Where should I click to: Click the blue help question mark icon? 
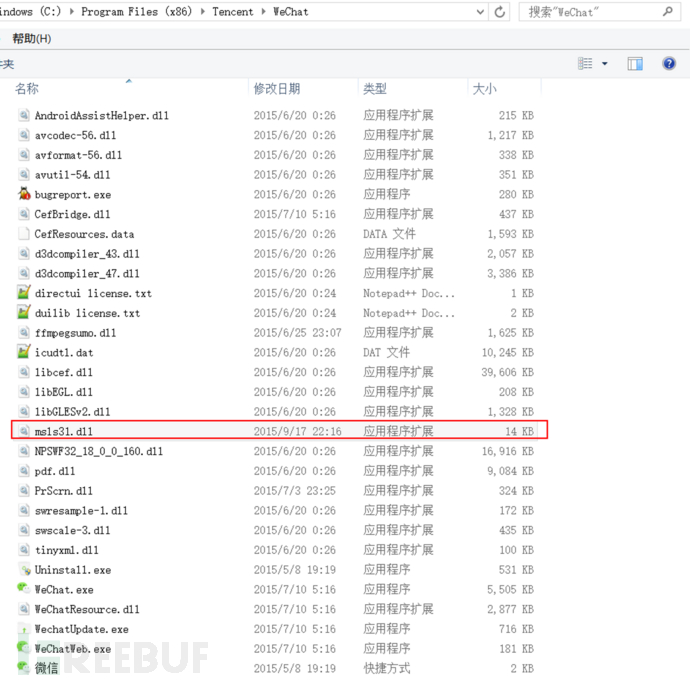tap(669, 63)
